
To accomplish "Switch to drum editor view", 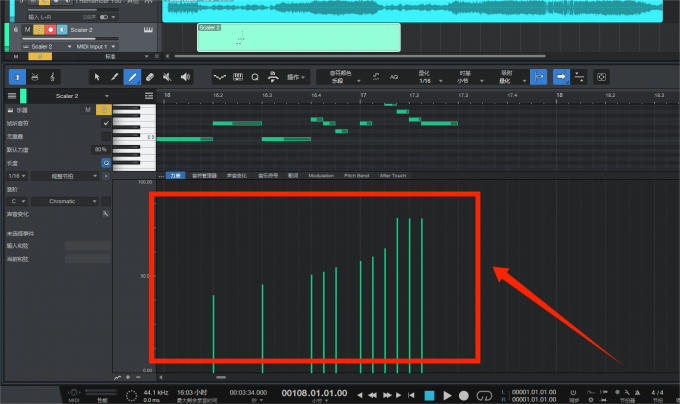I will point(37,76).
